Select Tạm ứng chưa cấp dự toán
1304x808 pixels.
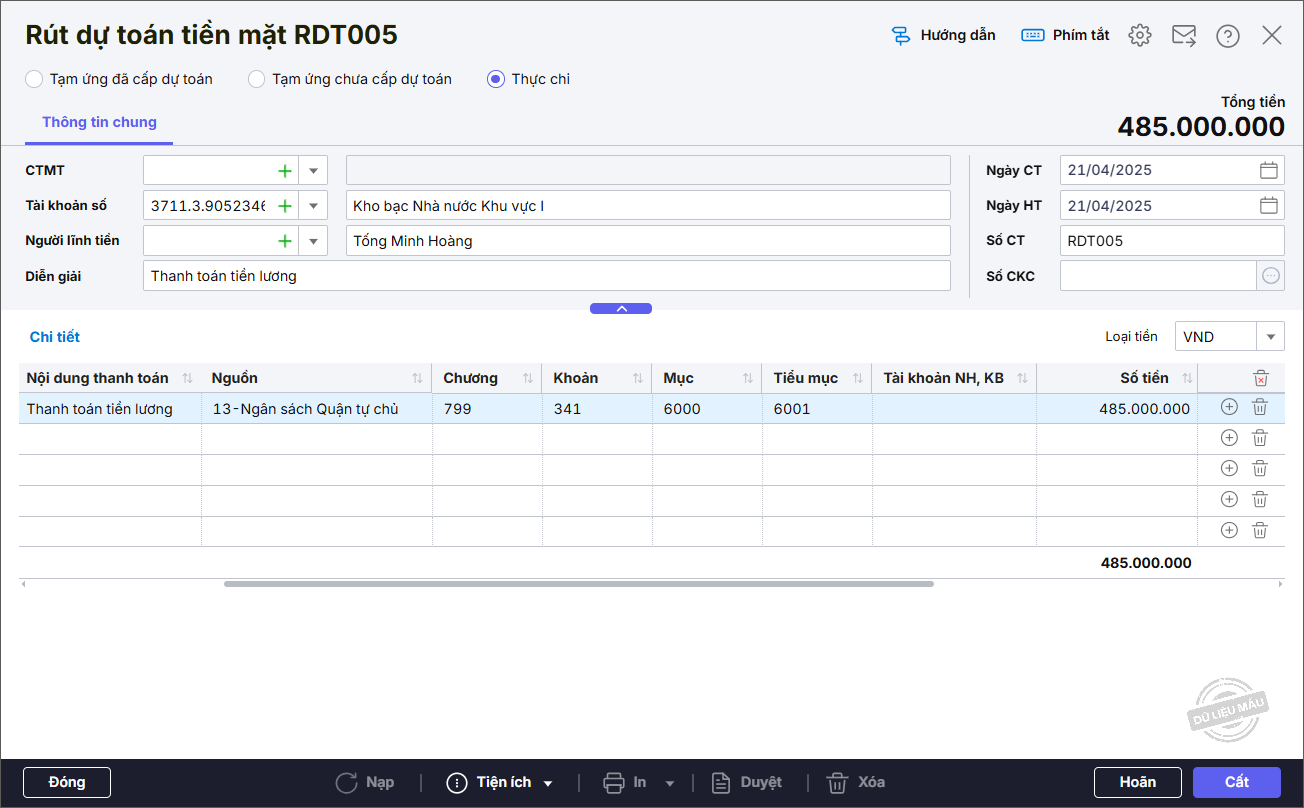click(257, 79)
